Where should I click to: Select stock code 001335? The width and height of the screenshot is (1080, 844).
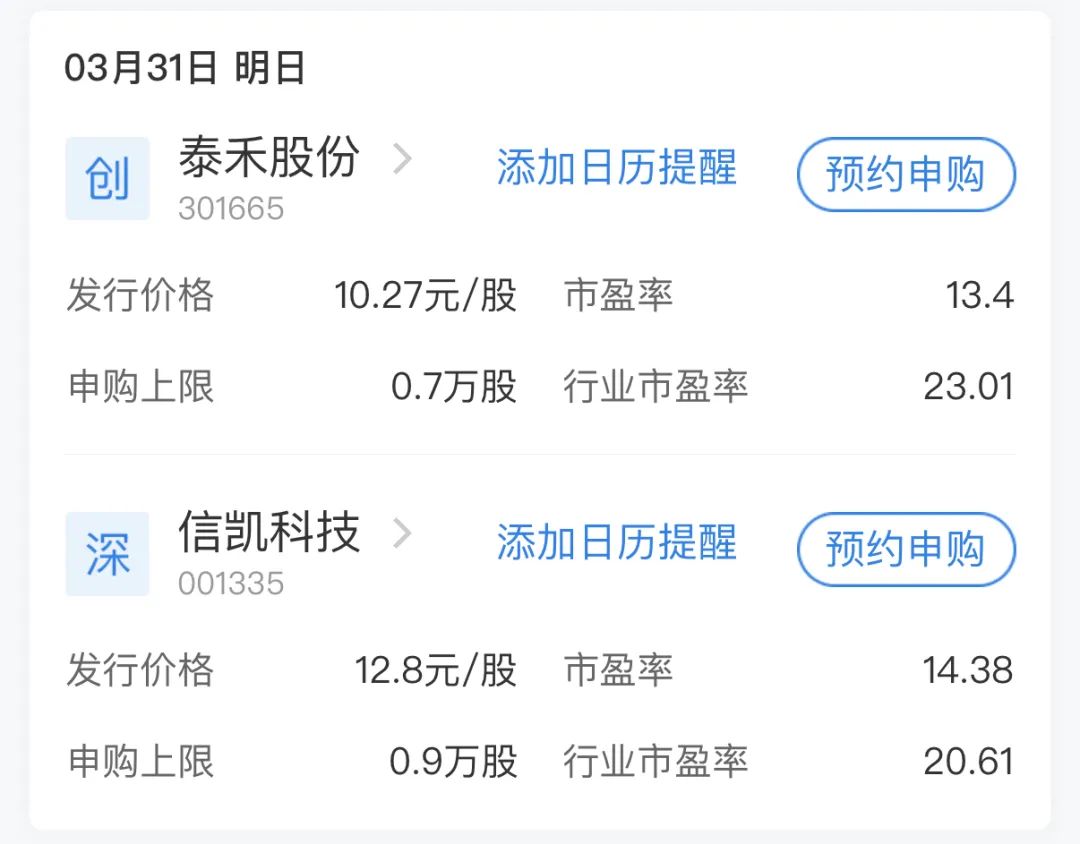point(231,583)
